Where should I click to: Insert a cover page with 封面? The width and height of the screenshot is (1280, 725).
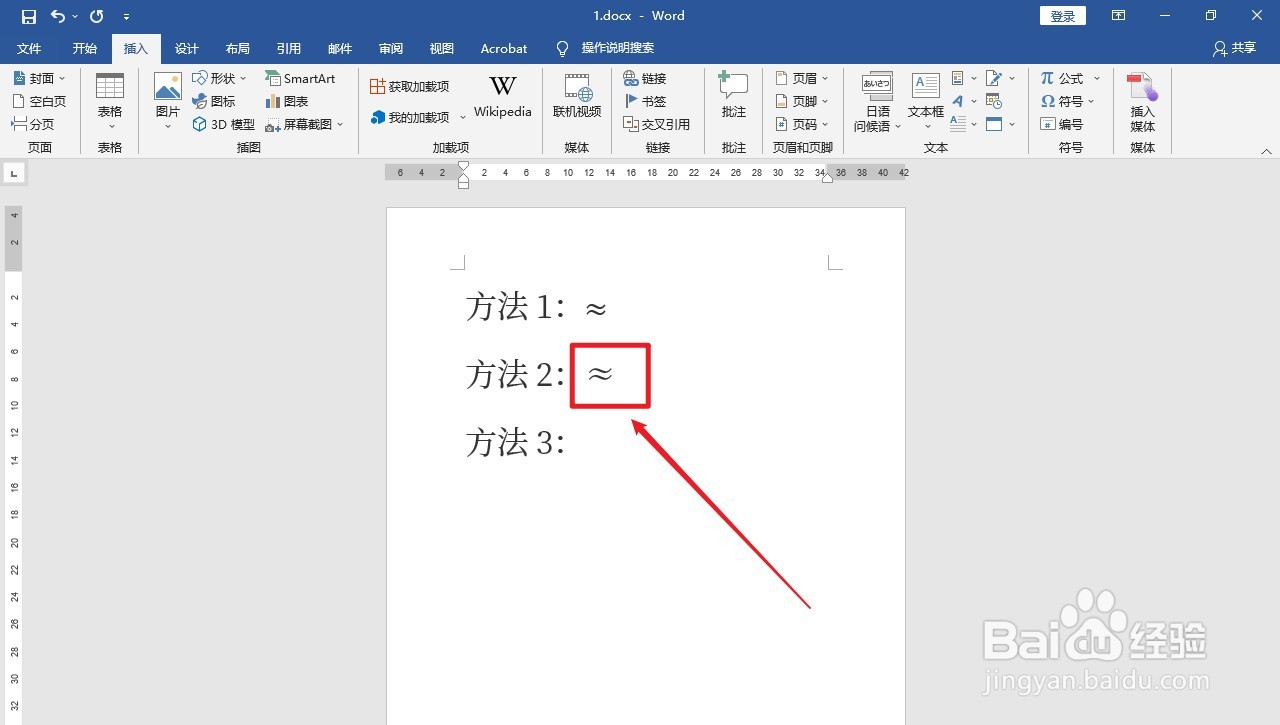[x=39, y=78]
